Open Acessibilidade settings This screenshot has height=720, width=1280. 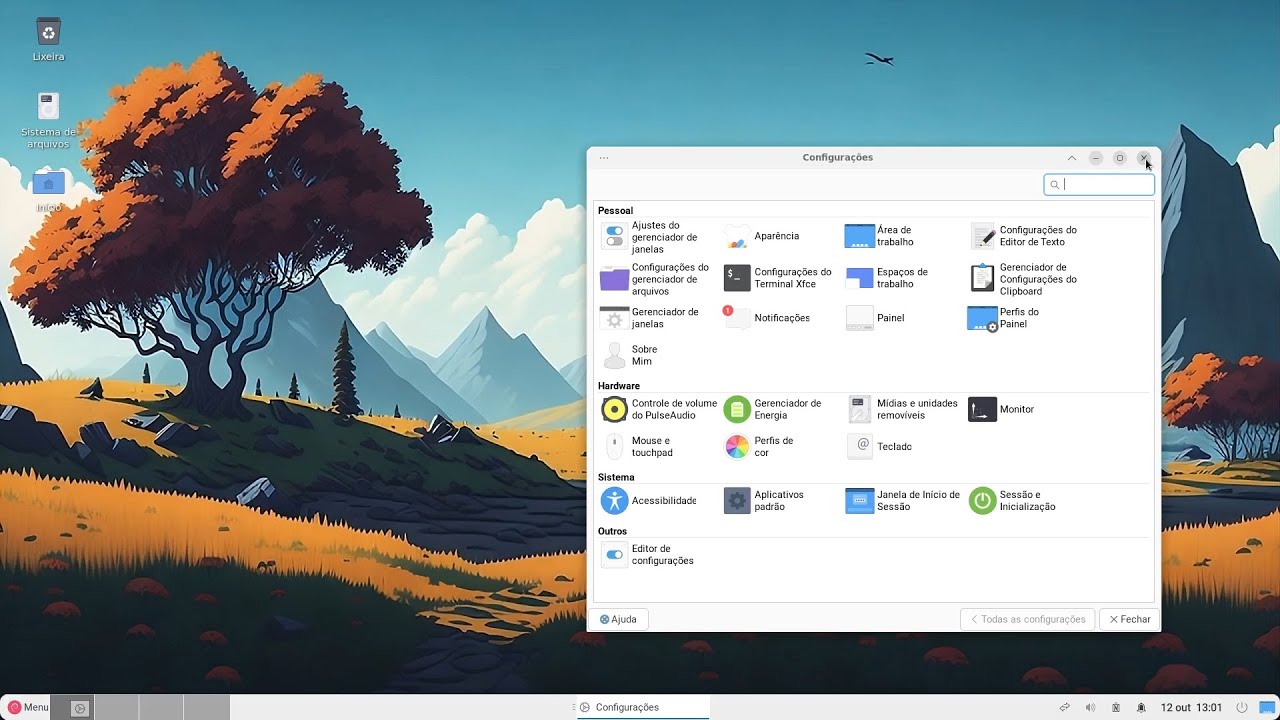click(649, 501)
